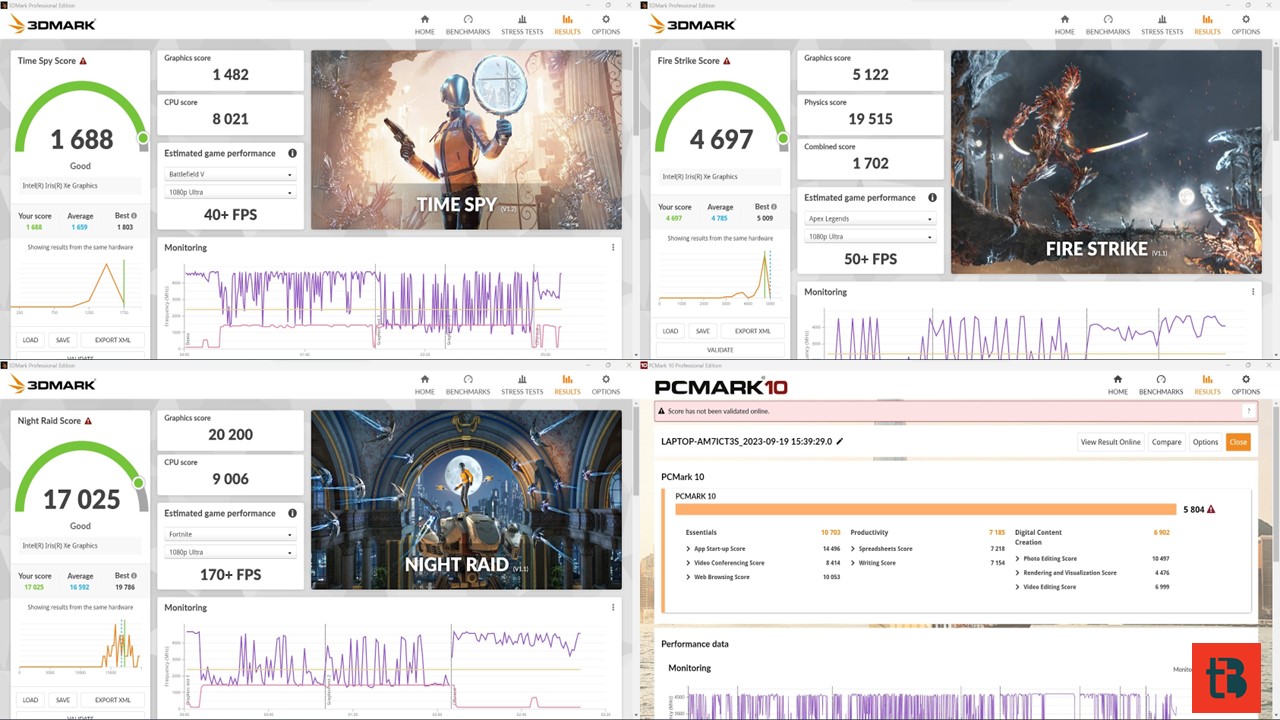Image resolution: width=1280 pixels, height=720 pixels.
Task: Click the Time Spy benchmark artwork thumbnail
Action: coord(466,140)
